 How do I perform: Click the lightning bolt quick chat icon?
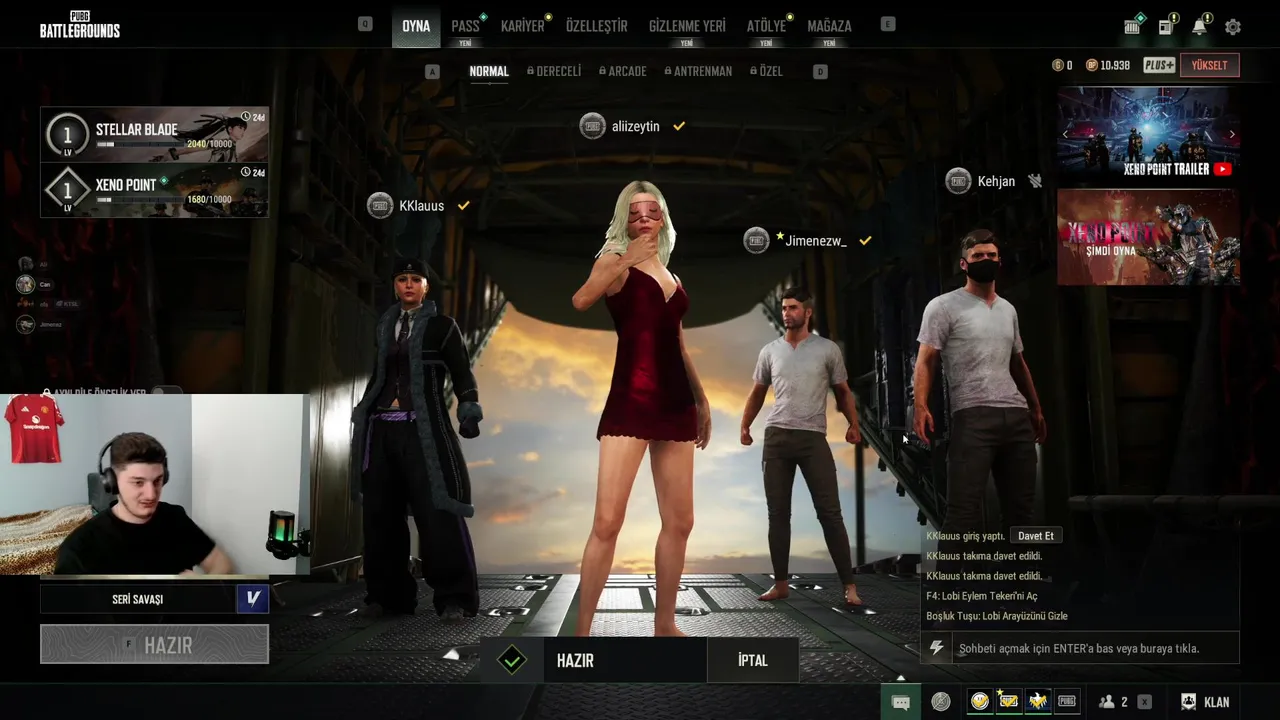tap(936, 648)
